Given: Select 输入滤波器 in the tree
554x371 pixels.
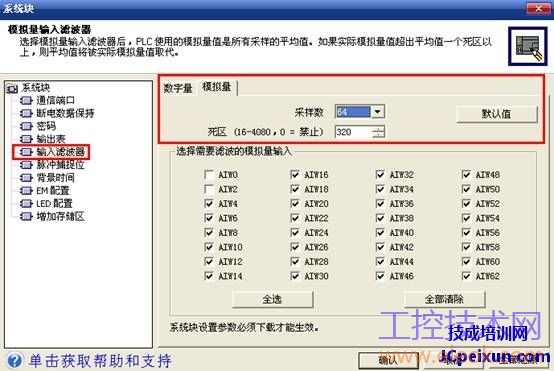Looking at the screenshot, I should pyautogui.click(x=60, y=152).
